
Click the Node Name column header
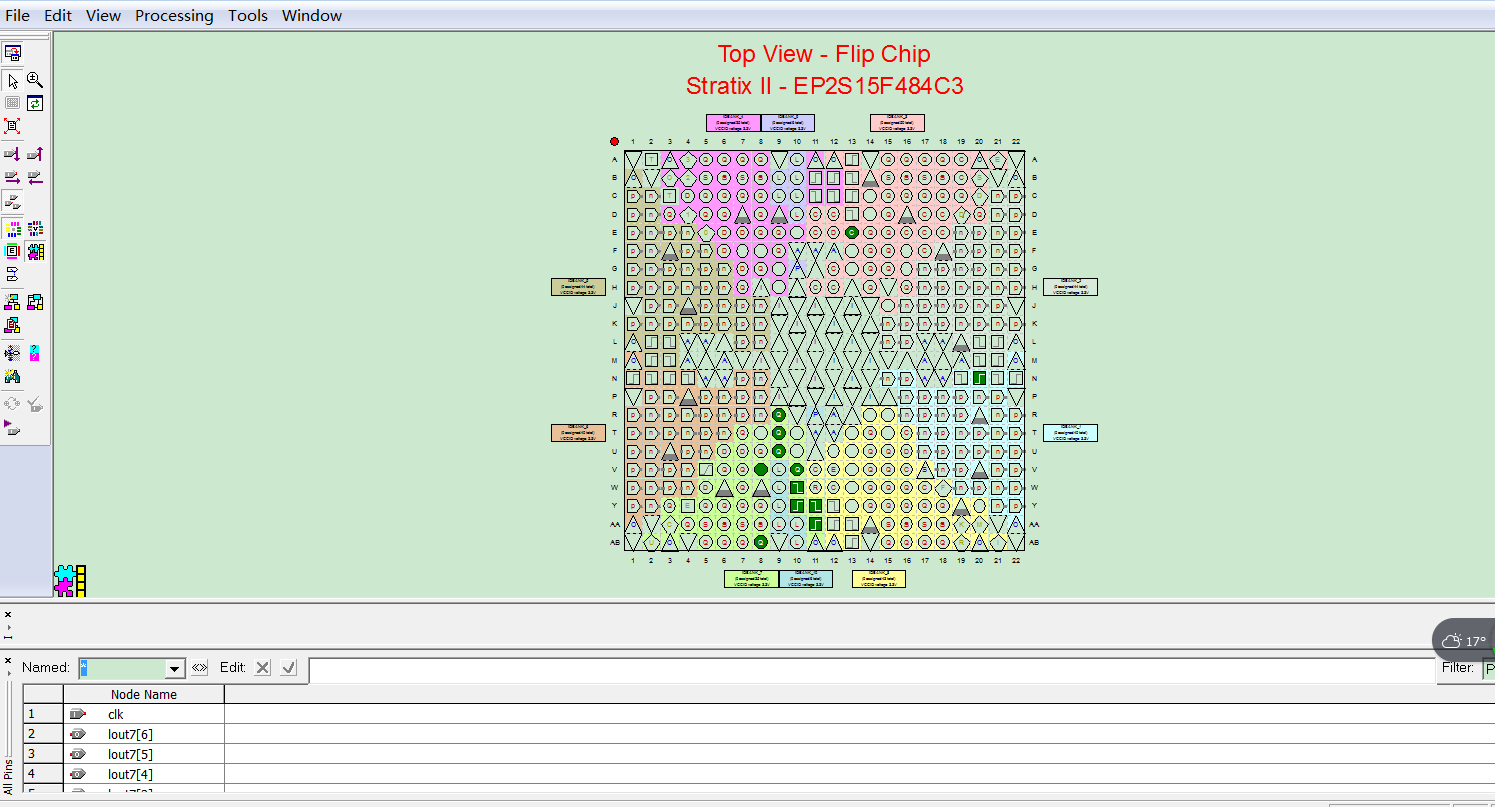[x=144, y=694]
